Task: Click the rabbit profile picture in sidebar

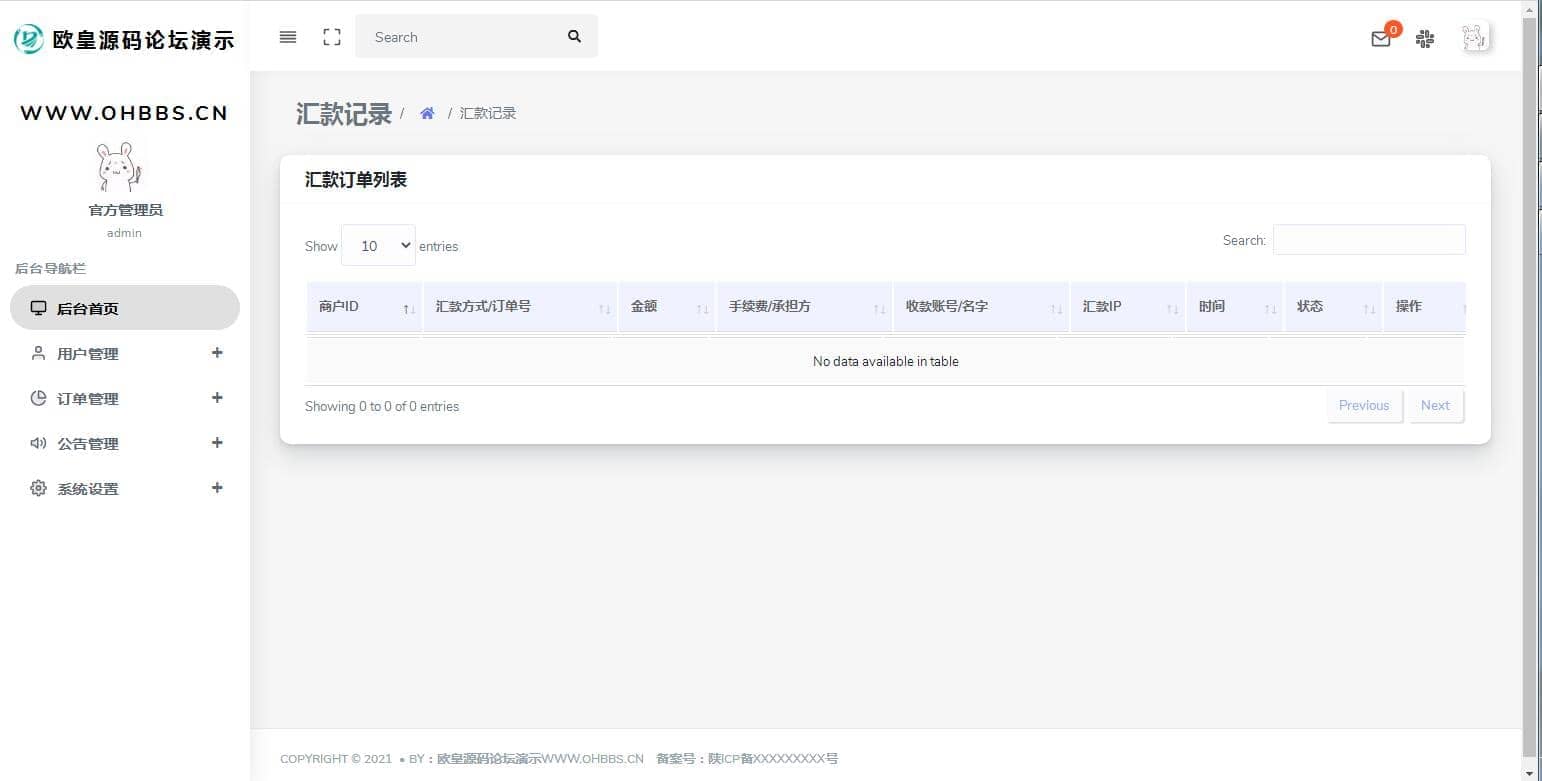Action: [120, 167]
